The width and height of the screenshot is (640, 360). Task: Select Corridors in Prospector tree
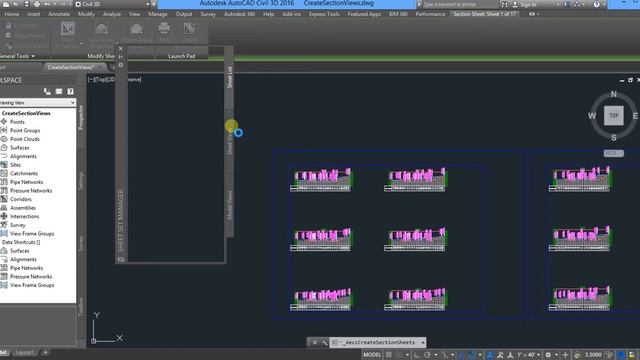point(20,199)
